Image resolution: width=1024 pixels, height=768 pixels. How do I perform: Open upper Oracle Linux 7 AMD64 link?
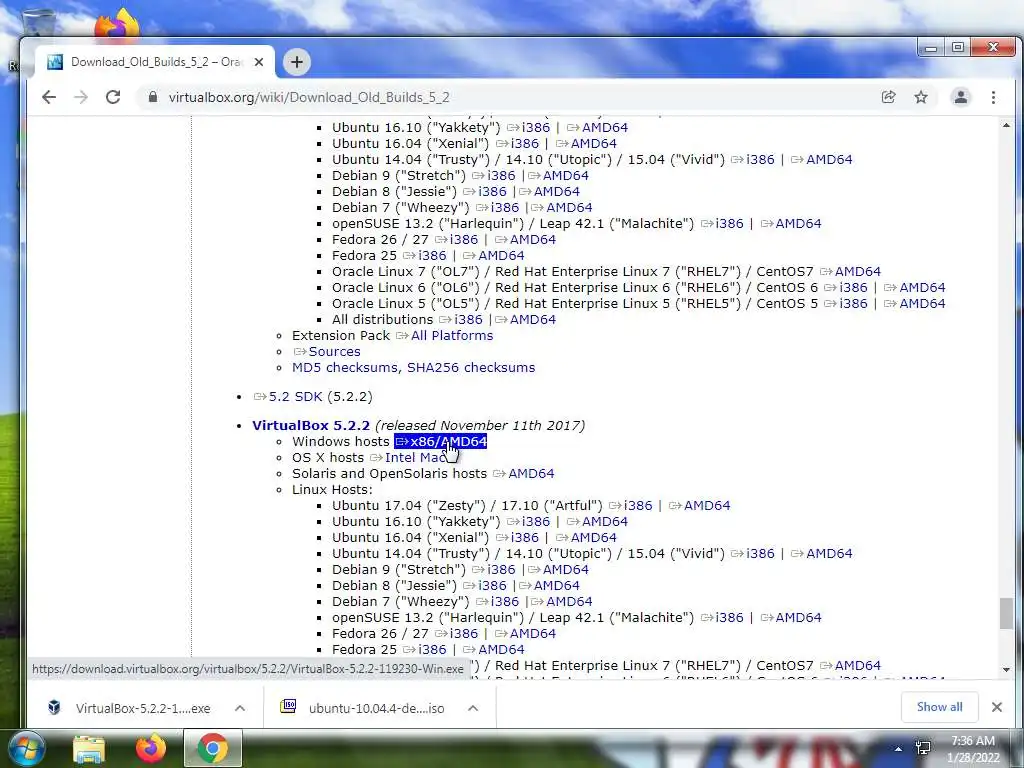850,272
